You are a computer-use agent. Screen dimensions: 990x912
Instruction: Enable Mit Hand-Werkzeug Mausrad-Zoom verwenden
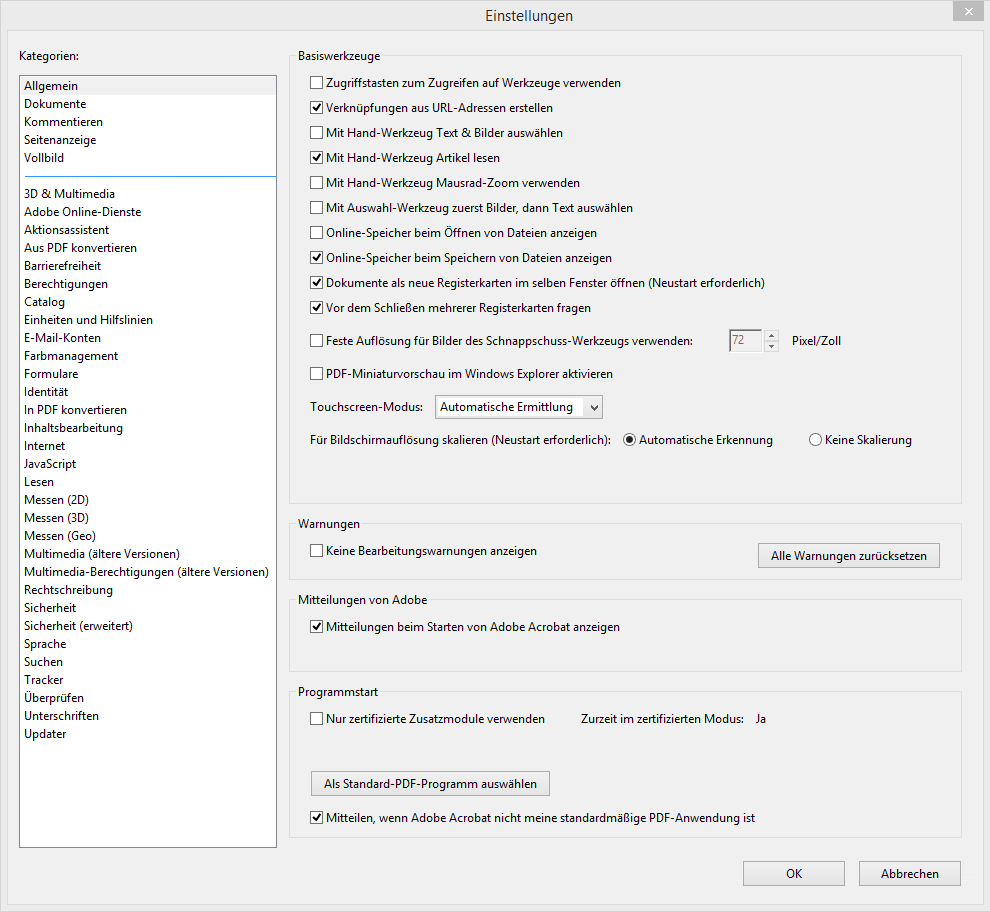pyautogui.click(x=316, y=183)
